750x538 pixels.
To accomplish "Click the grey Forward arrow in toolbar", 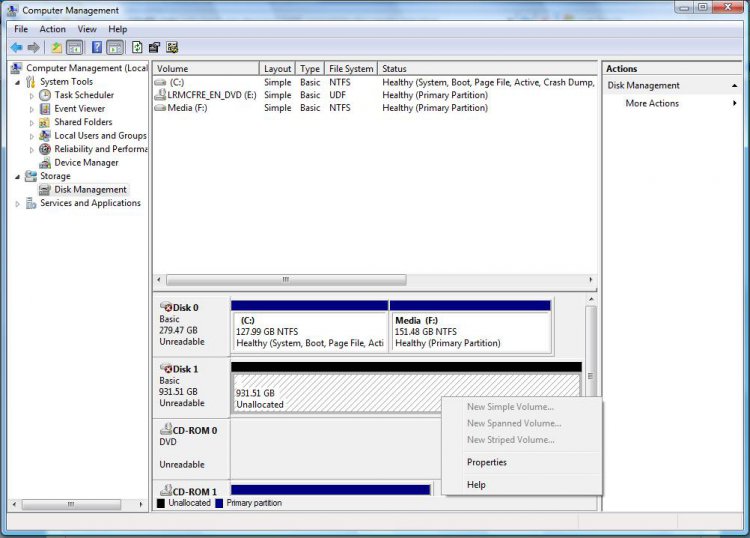I will point(33,47).
